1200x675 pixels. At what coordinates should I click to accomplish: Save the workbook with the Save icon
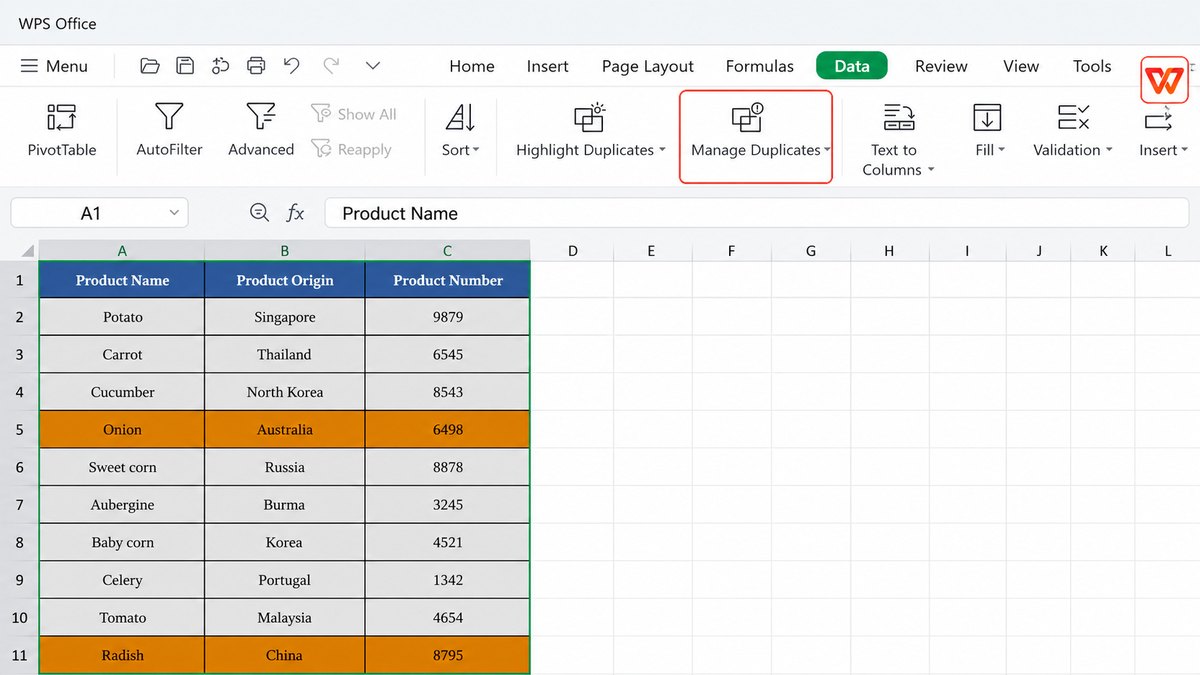coord(185,66)
